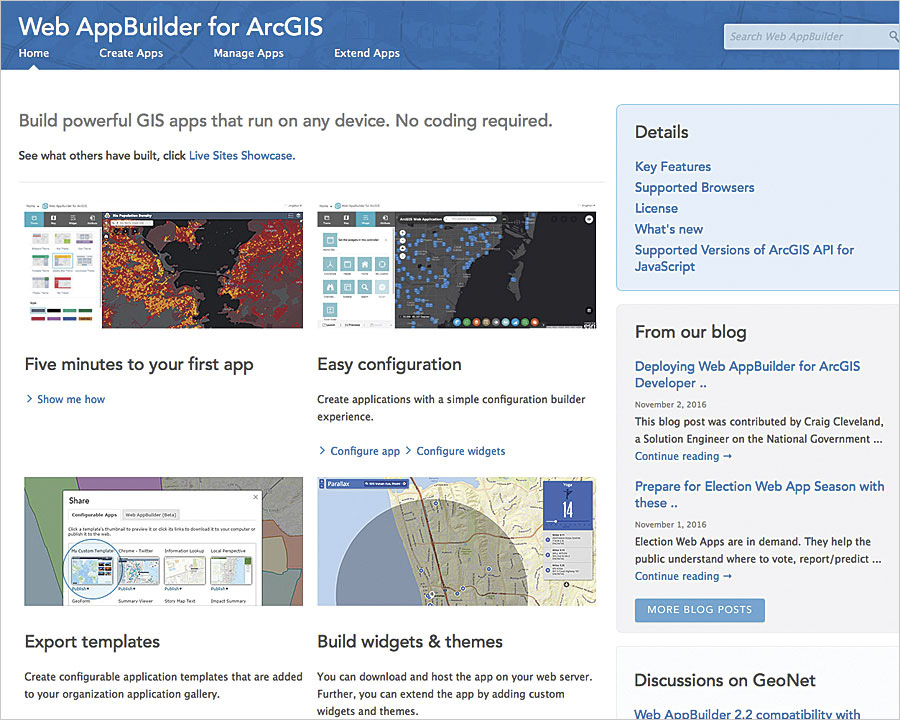Open the License link

click(656, 208)
